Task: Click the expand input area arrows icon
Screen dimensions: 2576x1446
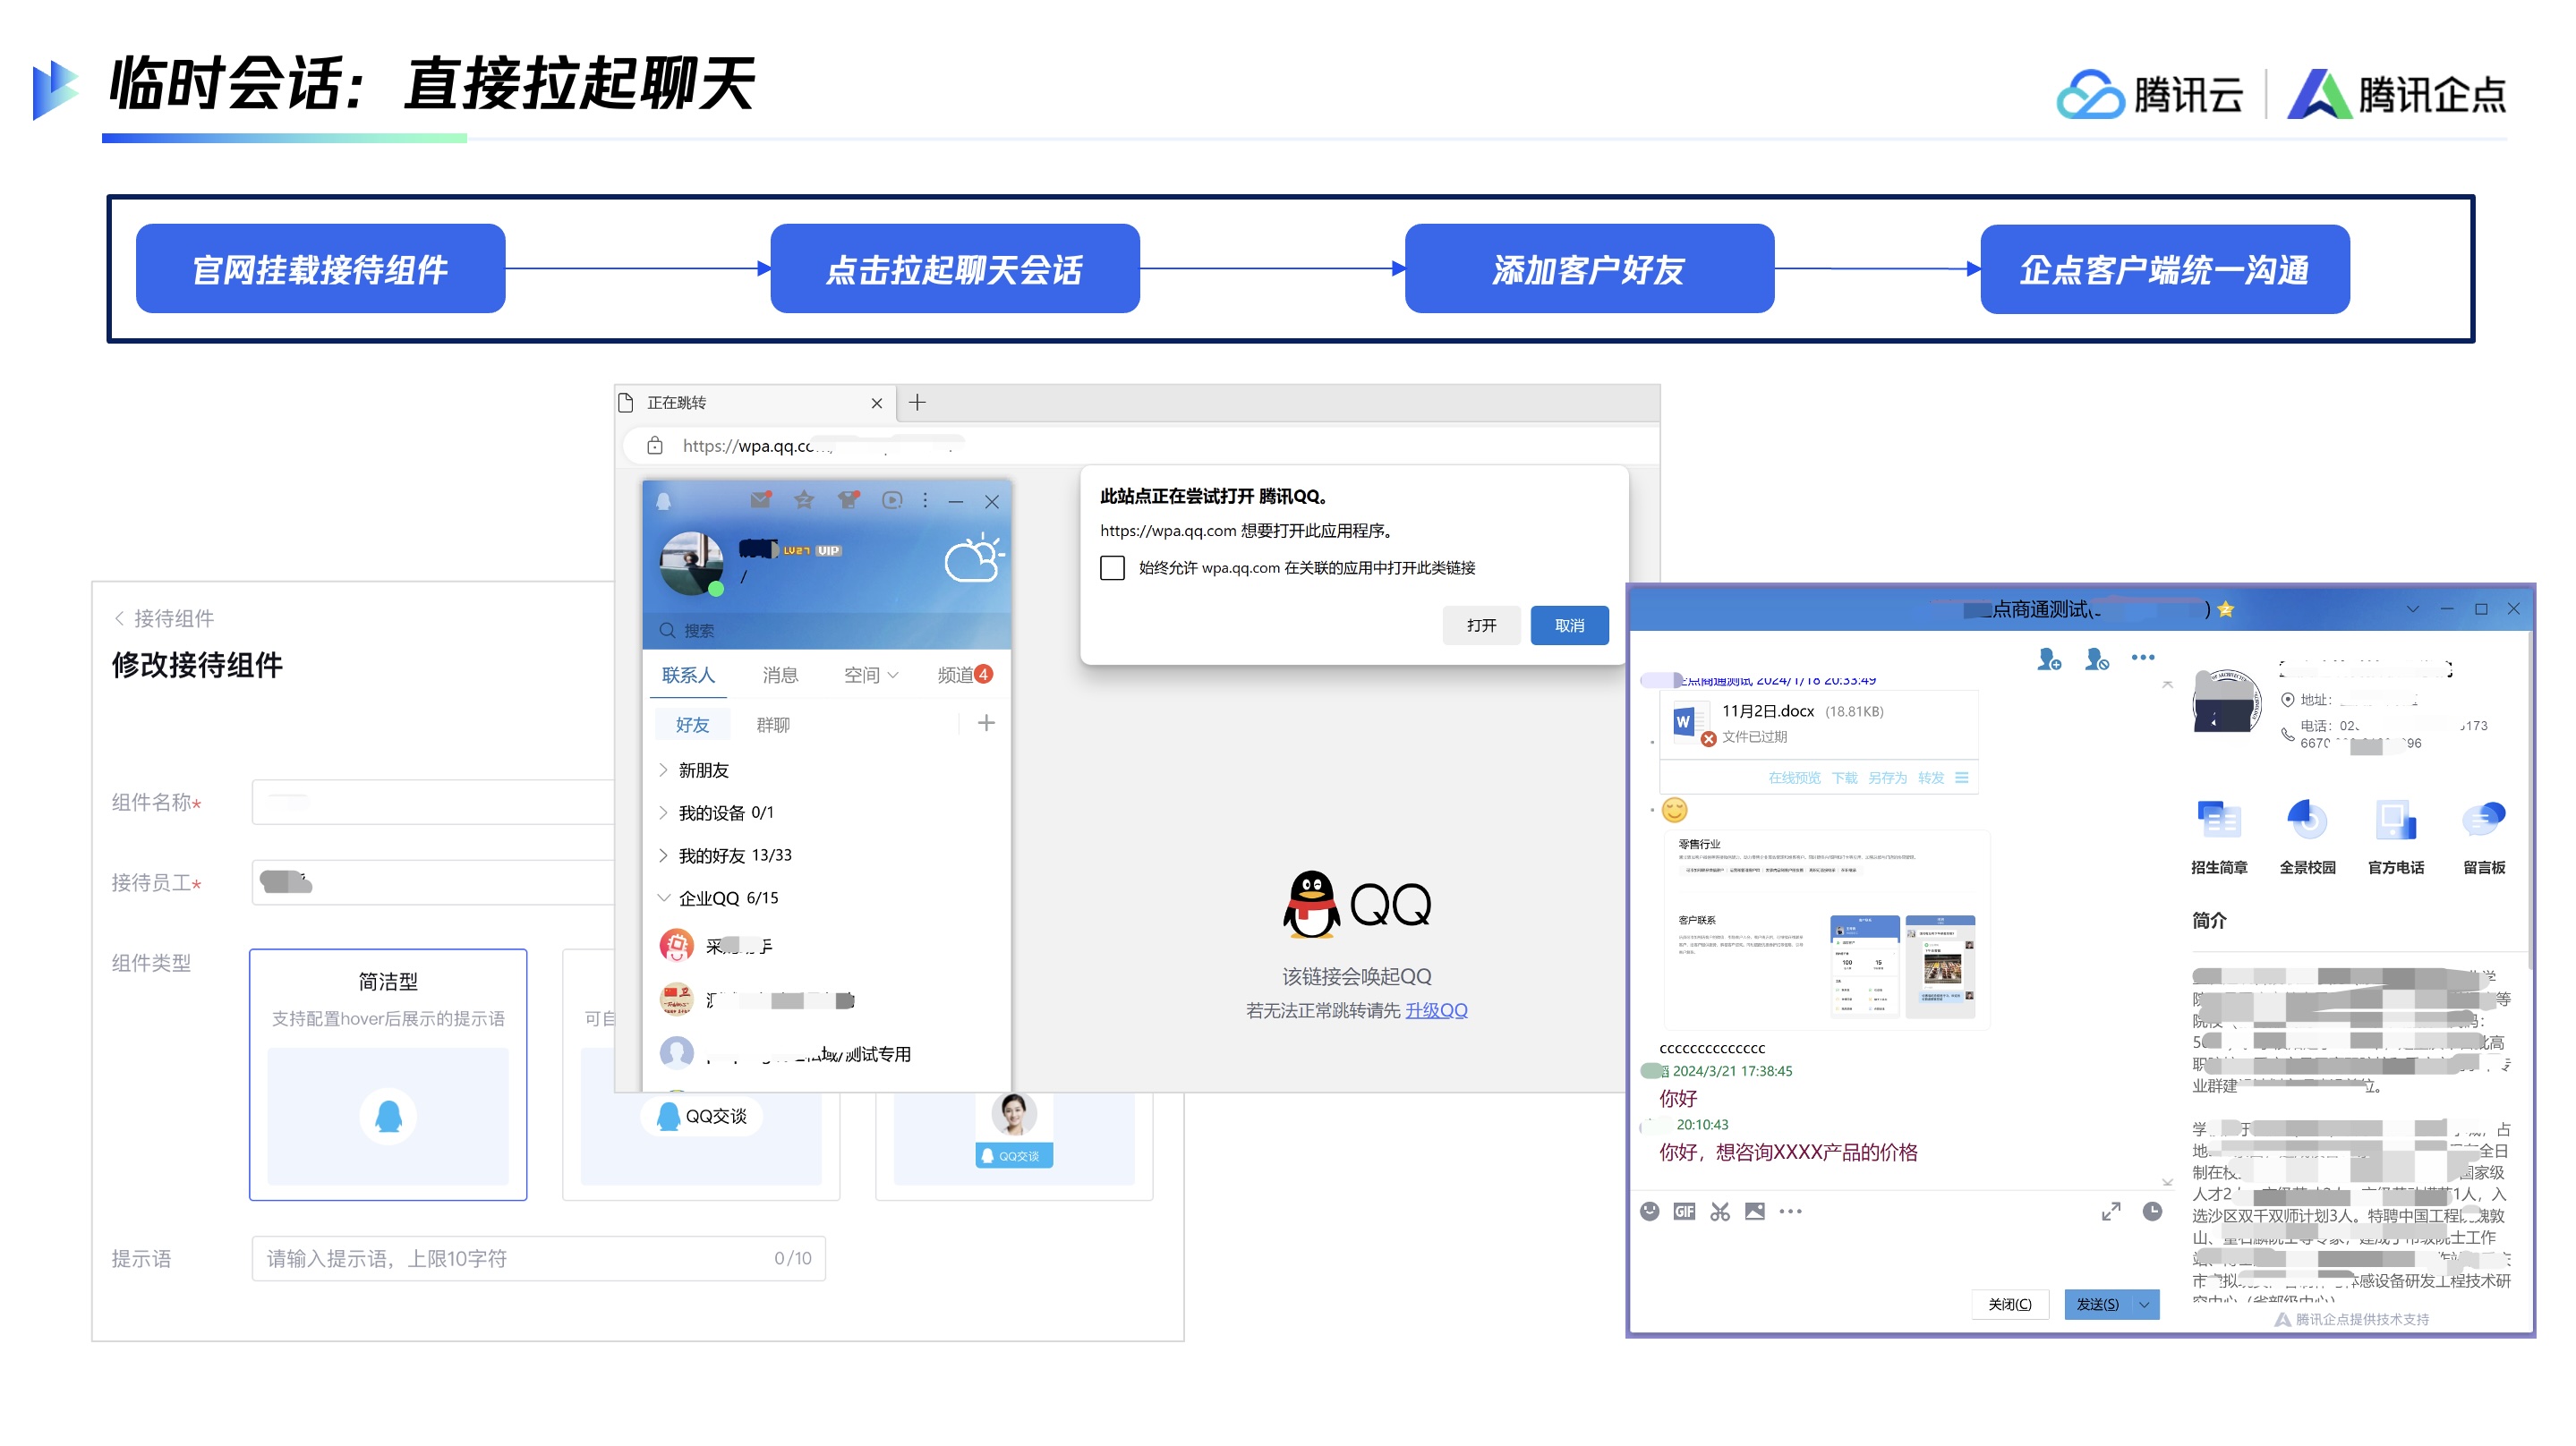Action: [x=2110, y=1211]
